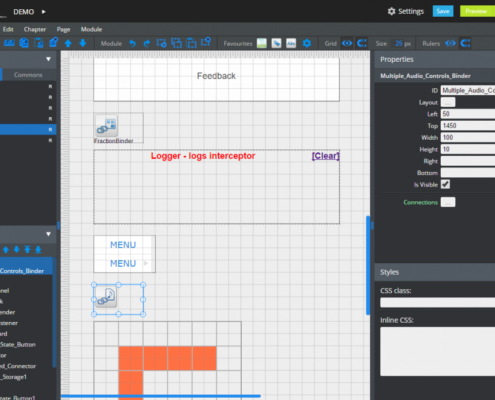Open the Chapter menu
This screenshot has height=400, width=495.
tap(35, 29)
